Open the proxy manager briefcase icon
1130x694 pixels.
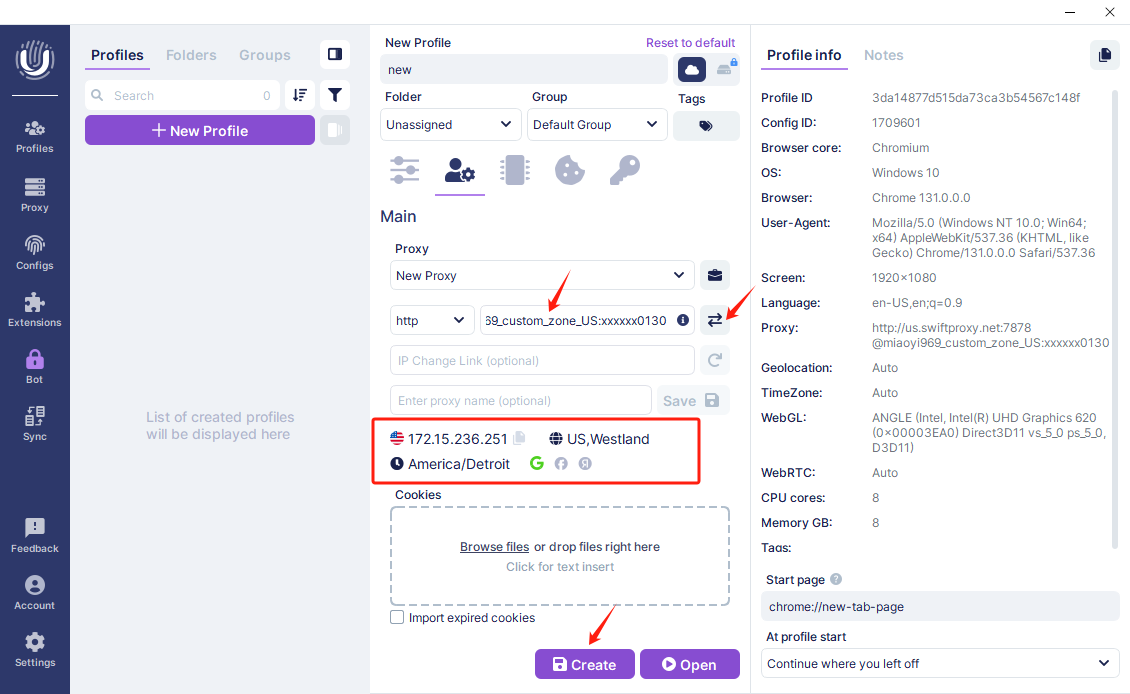714,275
